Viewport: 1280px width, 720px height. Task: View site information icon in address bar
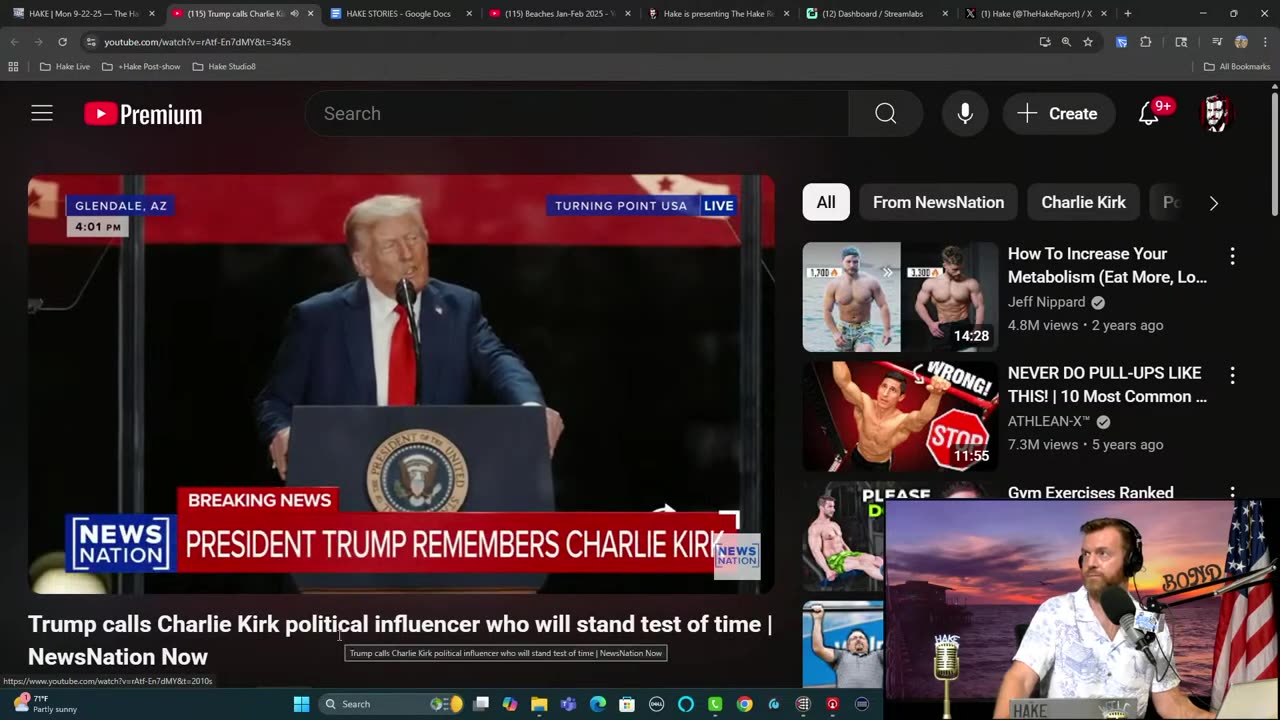(91, 42)
